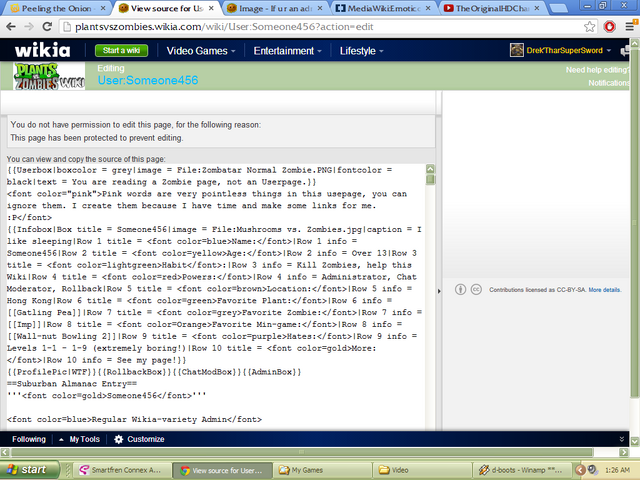Expand the Lifestyle dropdown
The width and height of the screenshot is (640, 480).
click(x=362, y=51)
